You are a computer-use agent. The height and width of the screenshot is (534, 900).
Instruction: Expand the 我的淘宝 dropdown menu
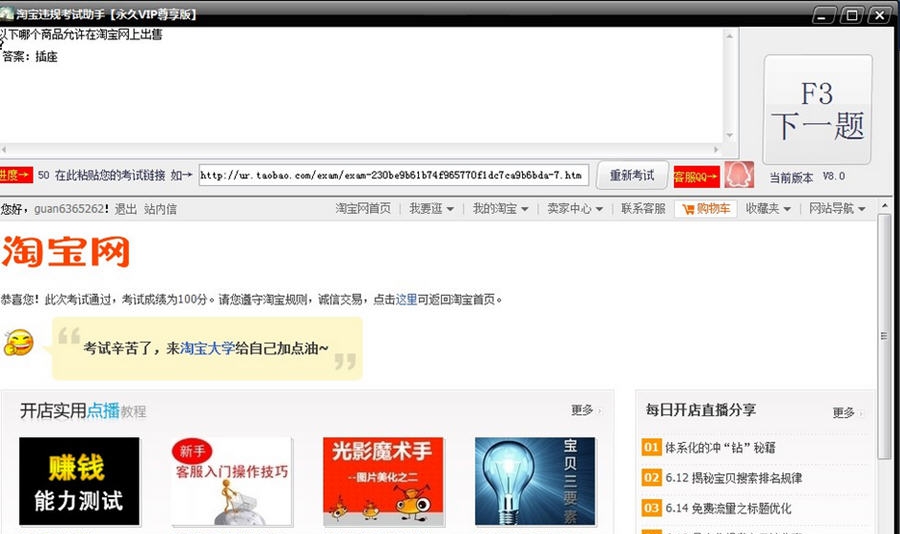click(x=500, y=208)
